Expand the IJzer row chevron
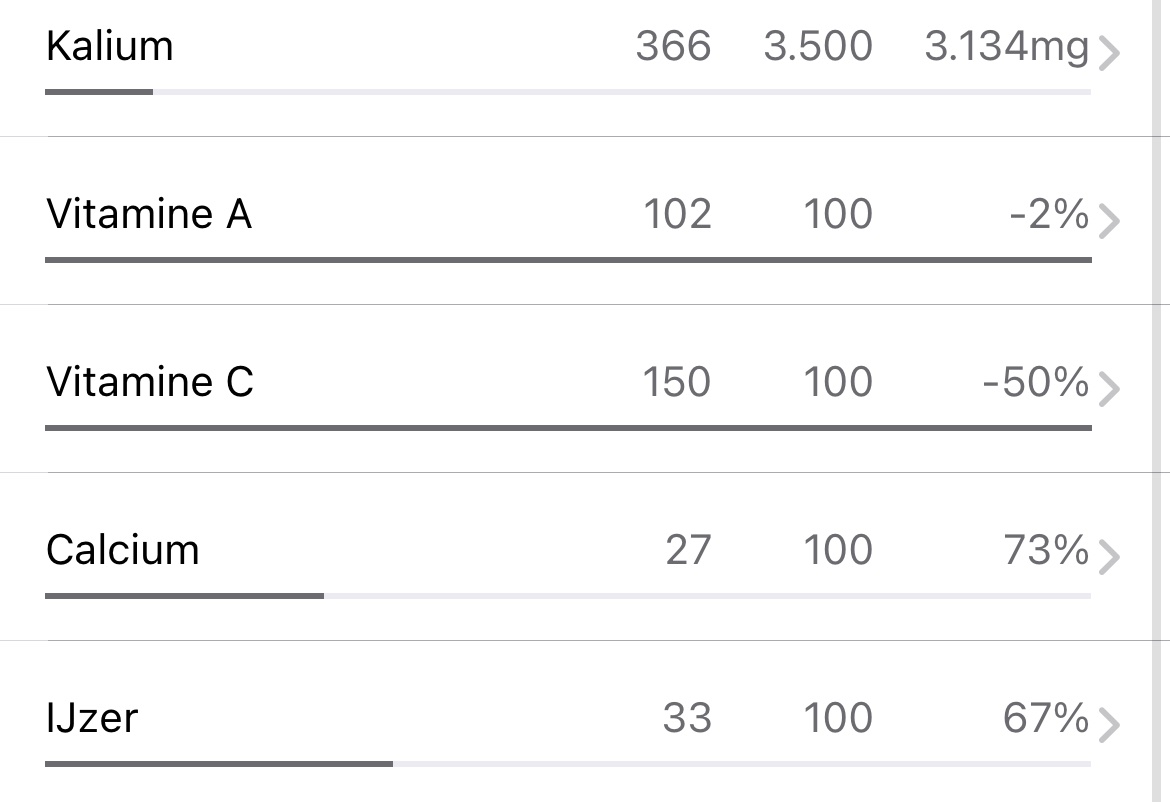Screen dimensions: 1170x802 pos(1108,726)
